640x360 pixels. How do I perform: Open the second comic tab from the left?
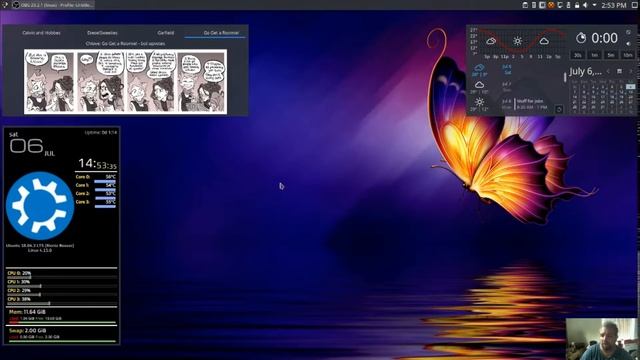point(102,33)
